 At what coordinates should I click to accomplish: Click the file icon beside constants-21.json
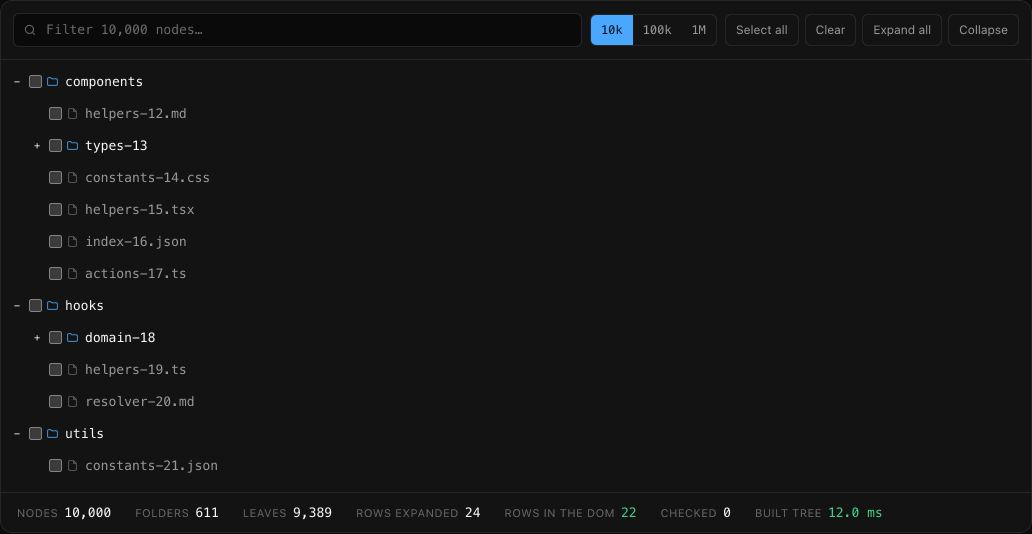pyautogui.click(x=72, y=466)
